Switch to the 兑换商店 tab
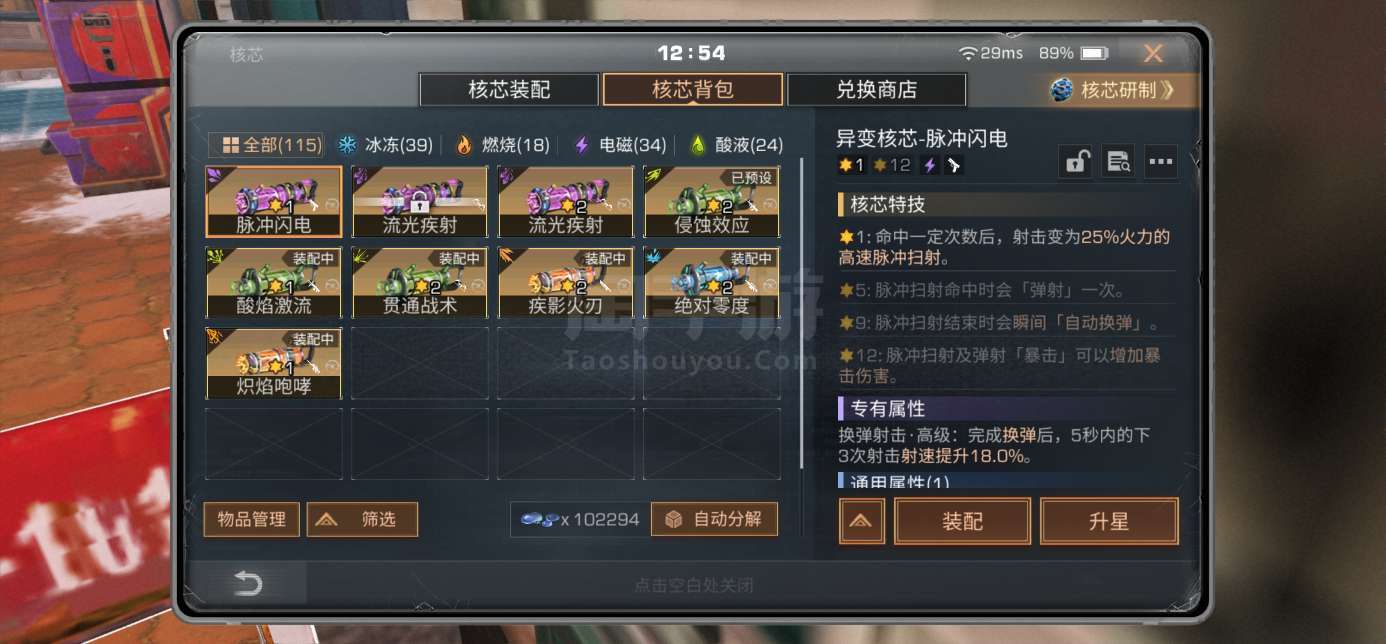1386x644 pixels. pos(876,90)
